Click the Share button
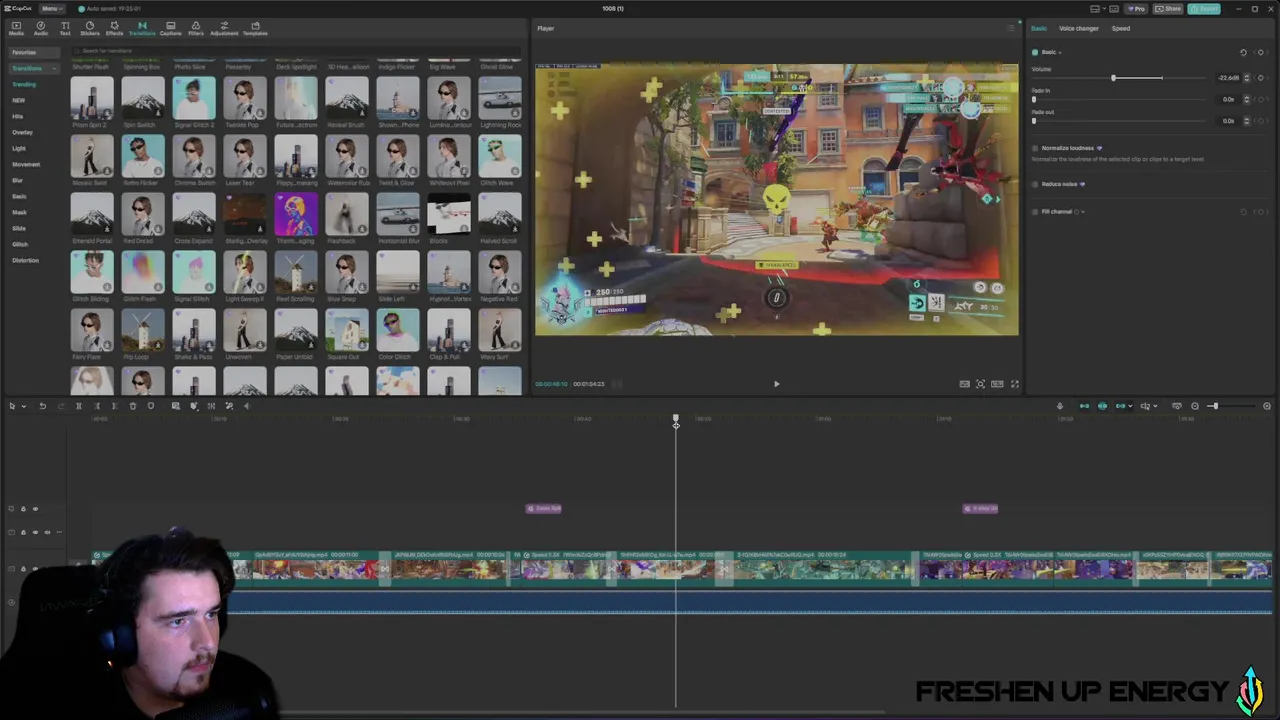This screenshot has width=1280, height=720. point(1168,9)
